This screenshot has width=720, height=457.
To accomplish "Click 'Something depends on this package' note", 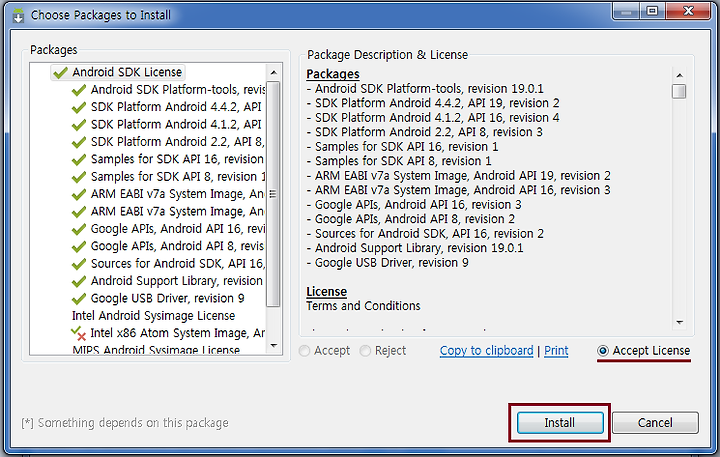I will click(125, 423).
